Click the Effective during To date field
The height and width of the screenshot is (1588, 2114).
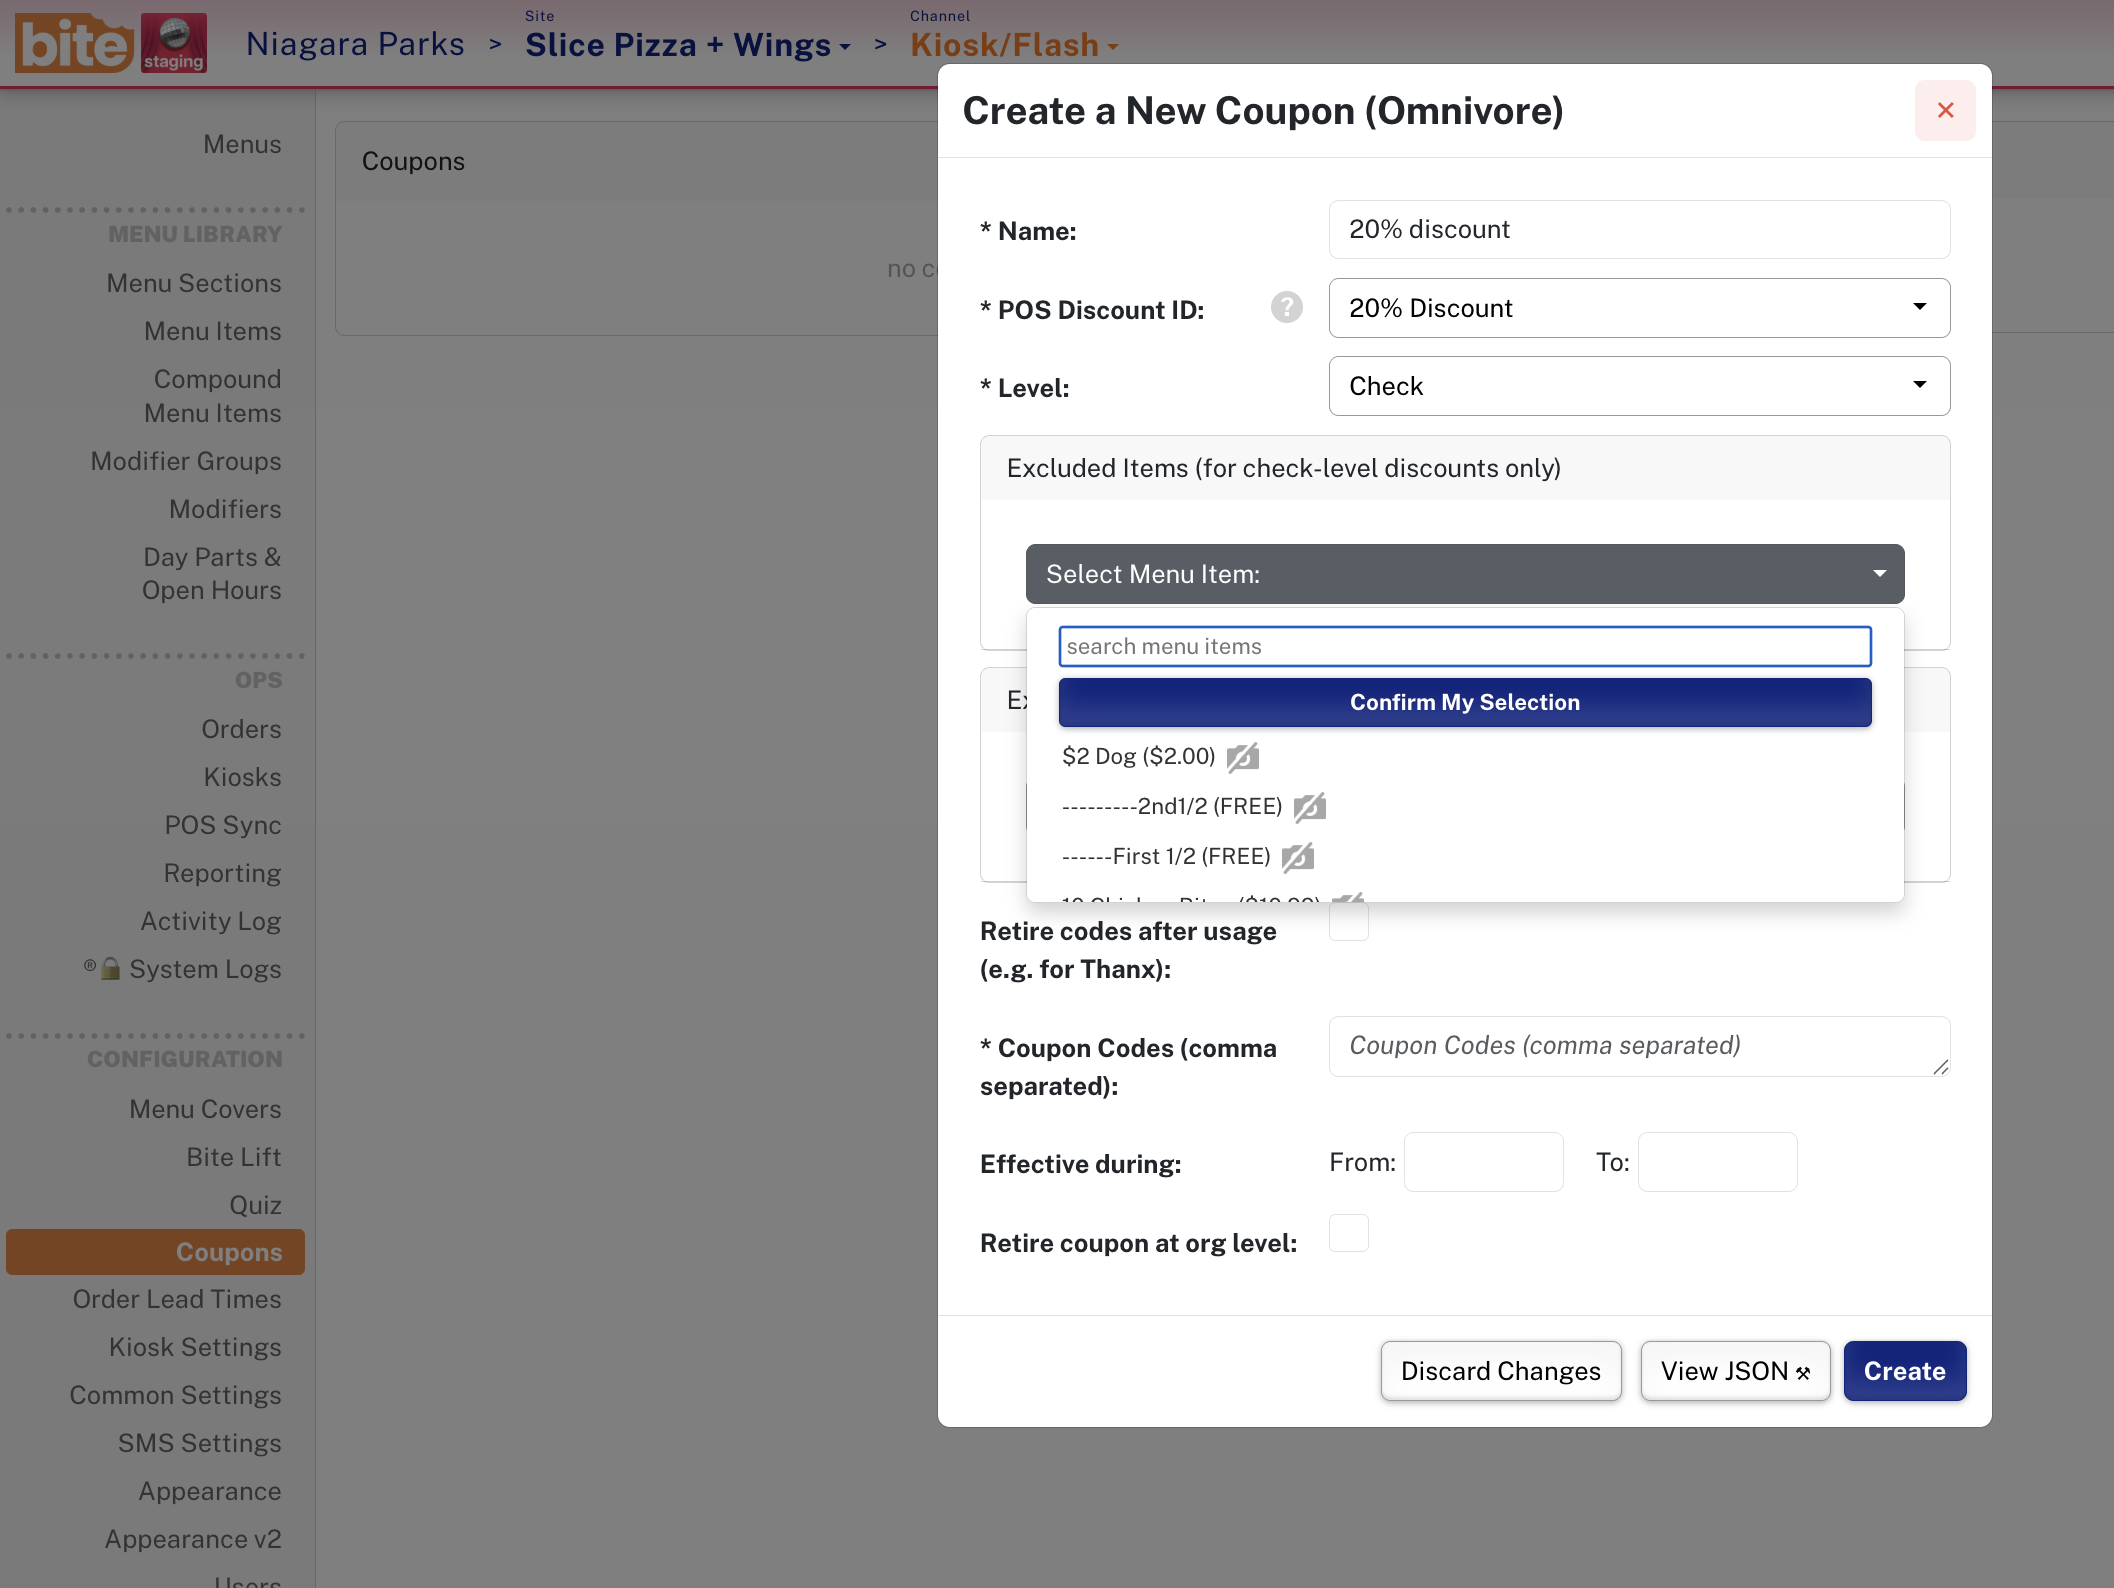(x=1717, y=1162)
